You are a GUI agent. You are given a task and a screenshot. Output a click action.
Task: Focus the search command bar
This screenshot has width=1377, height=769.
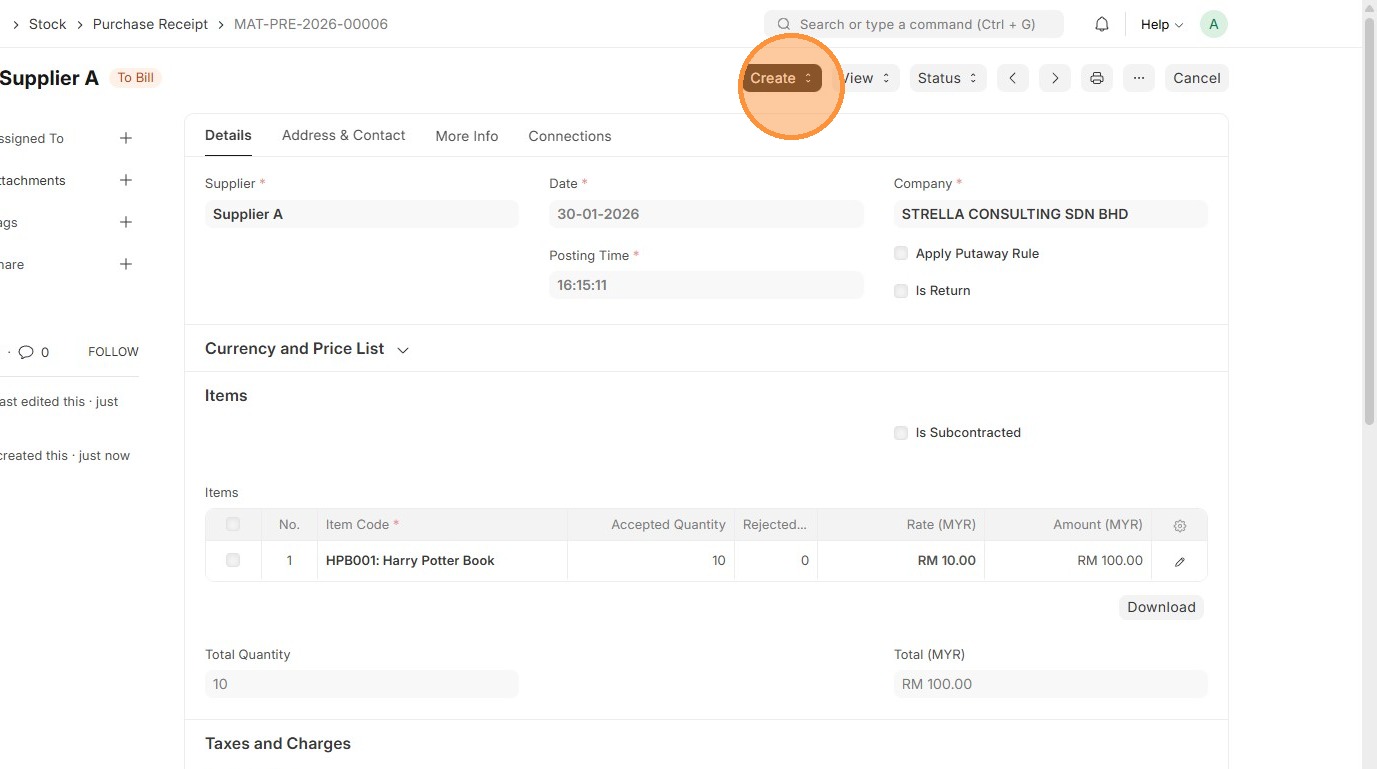pyautogui.click(x=914, y=24)
